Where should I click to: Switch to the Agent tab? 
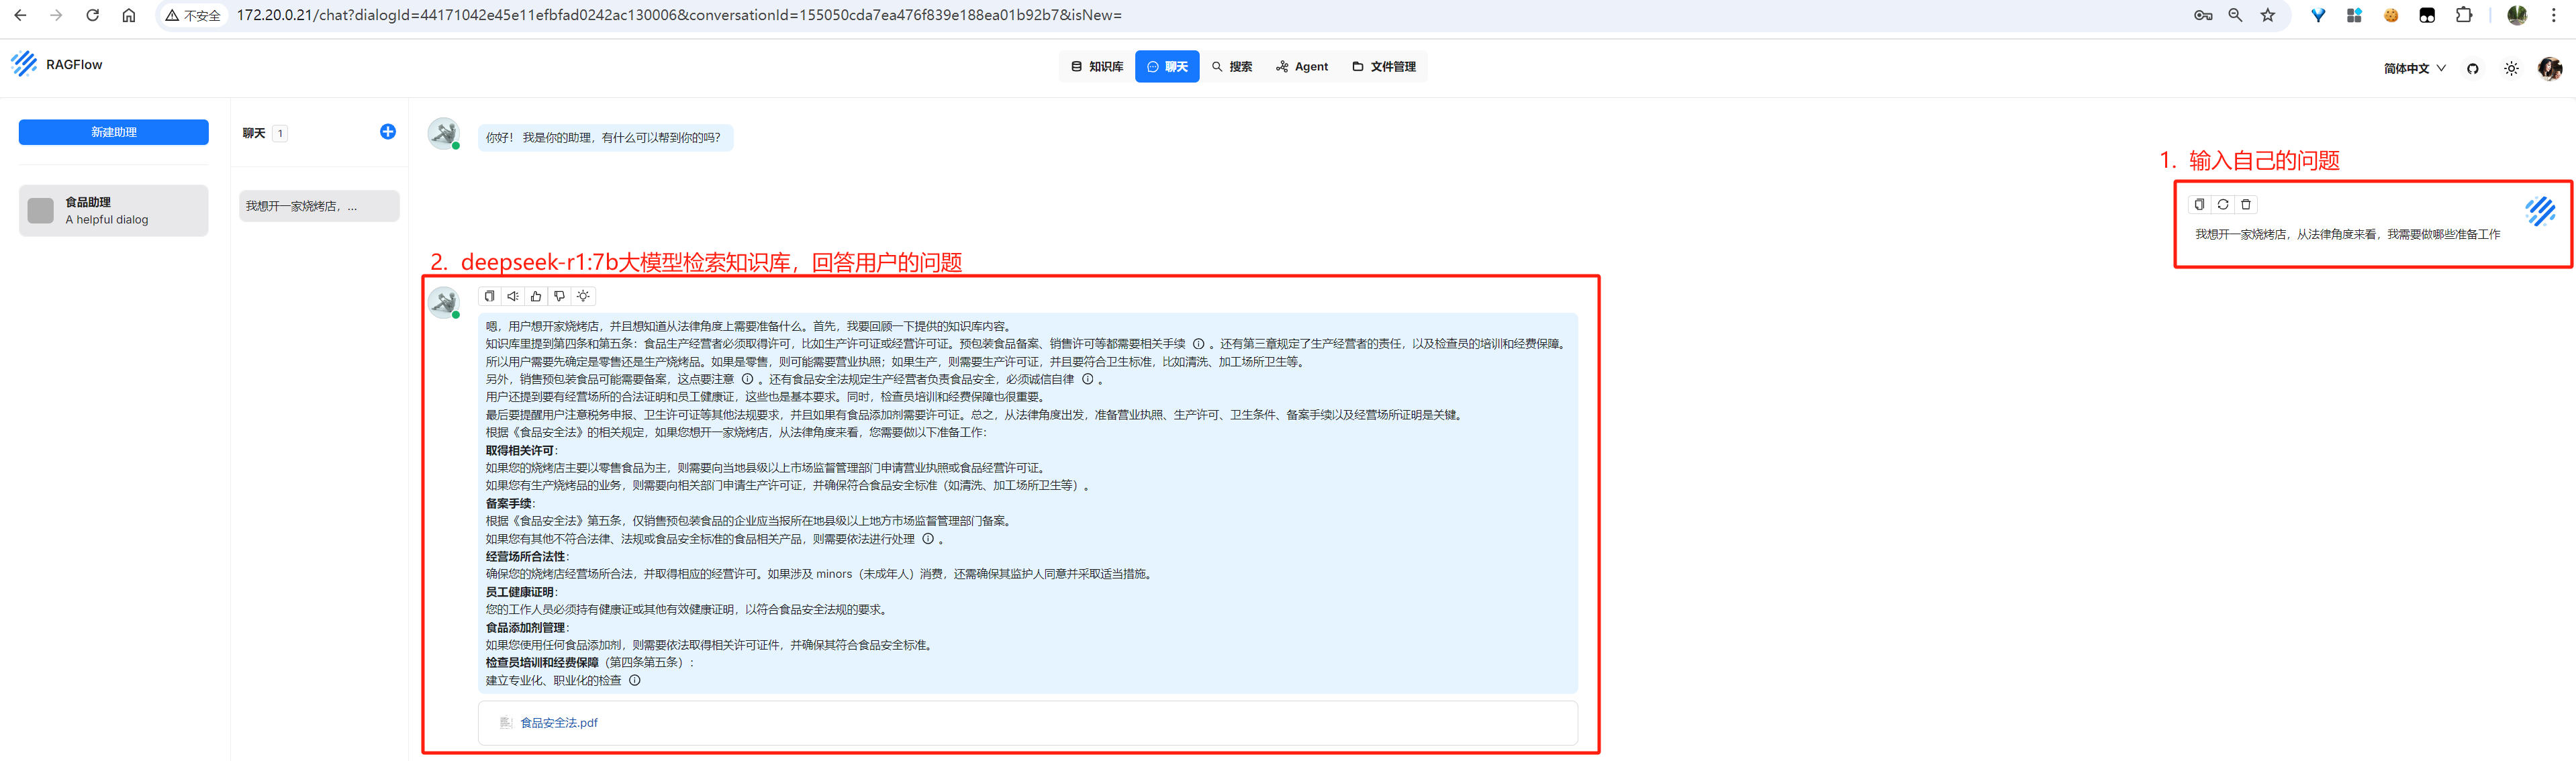pos(1302,67)
